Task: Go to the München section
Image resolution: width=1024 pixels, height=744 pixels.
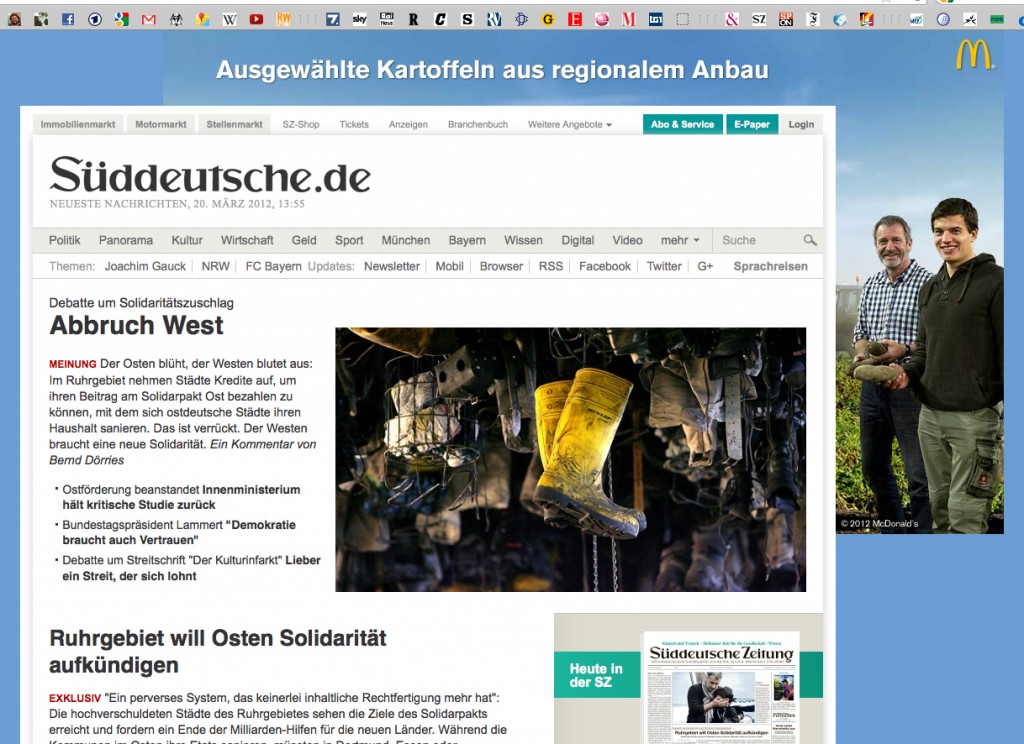Action: 406,240
